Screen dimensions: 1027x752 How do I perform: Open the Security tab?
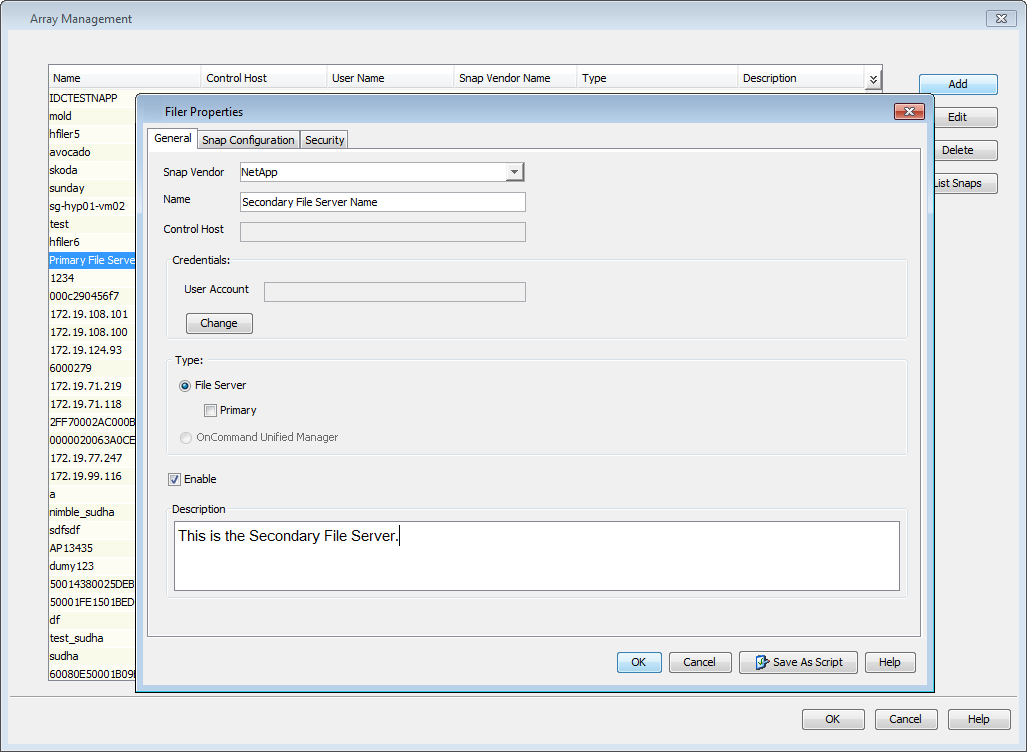(325, 140)
